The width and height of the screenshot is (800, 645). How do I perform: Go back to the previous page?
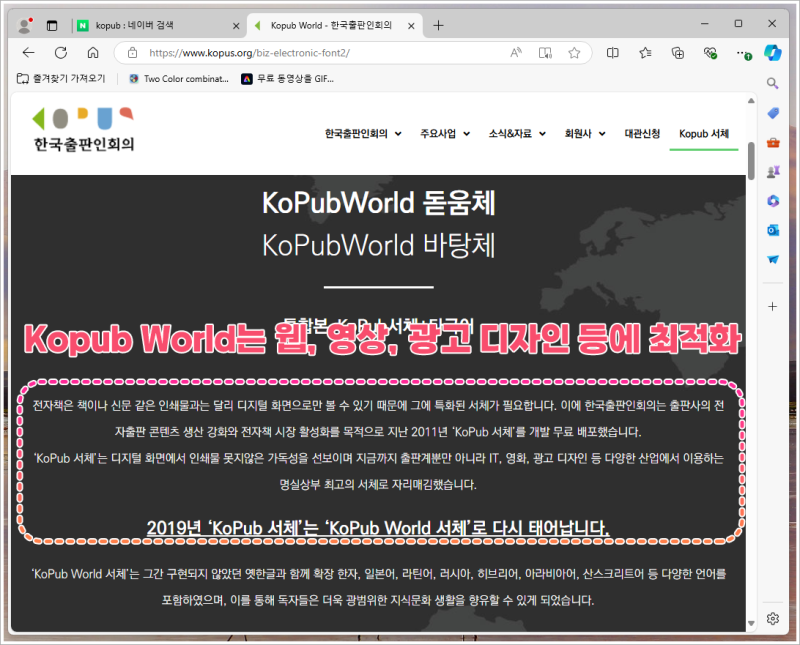point(29,53)
